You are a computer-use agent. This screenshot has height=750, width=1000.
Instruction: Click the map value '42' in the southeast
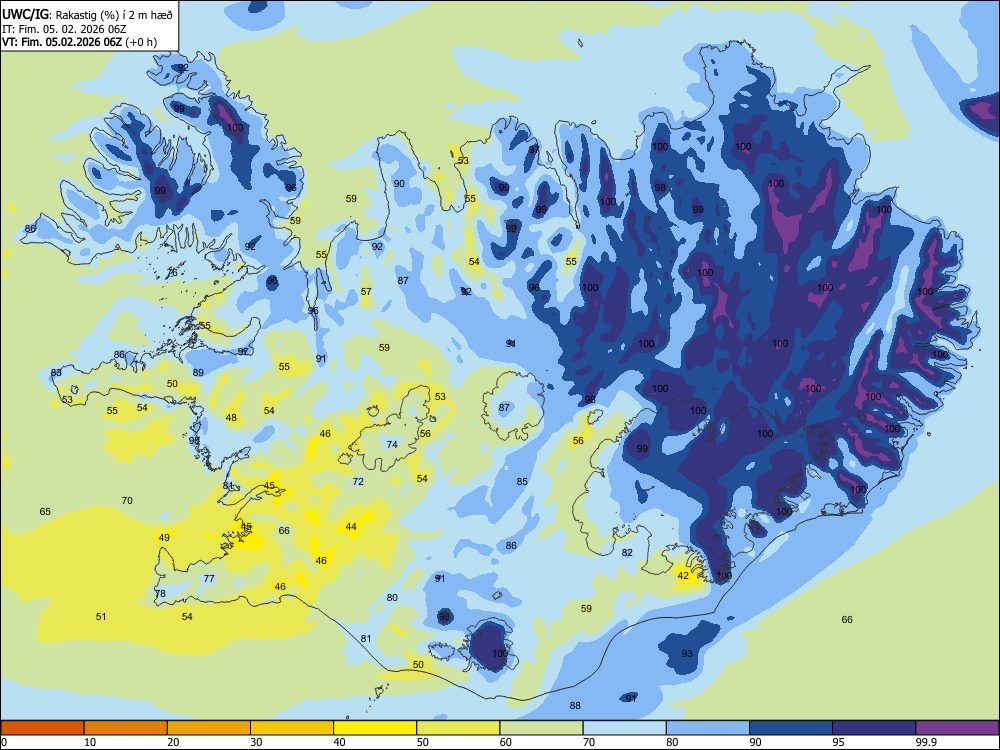pos(683,575)
